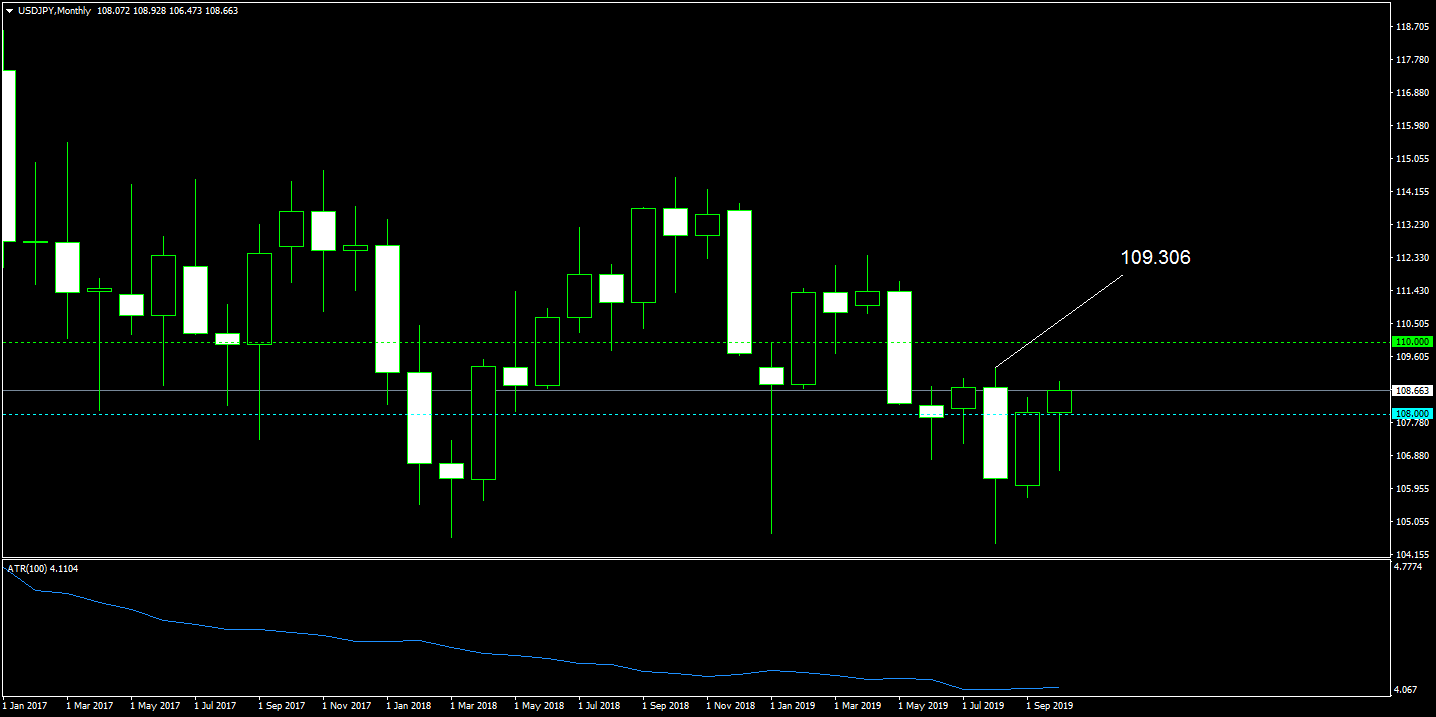Screen dimensions: 1436x717
Task: Click the 1 Jul 2017 date label
Action: click(x=217, y=706)
